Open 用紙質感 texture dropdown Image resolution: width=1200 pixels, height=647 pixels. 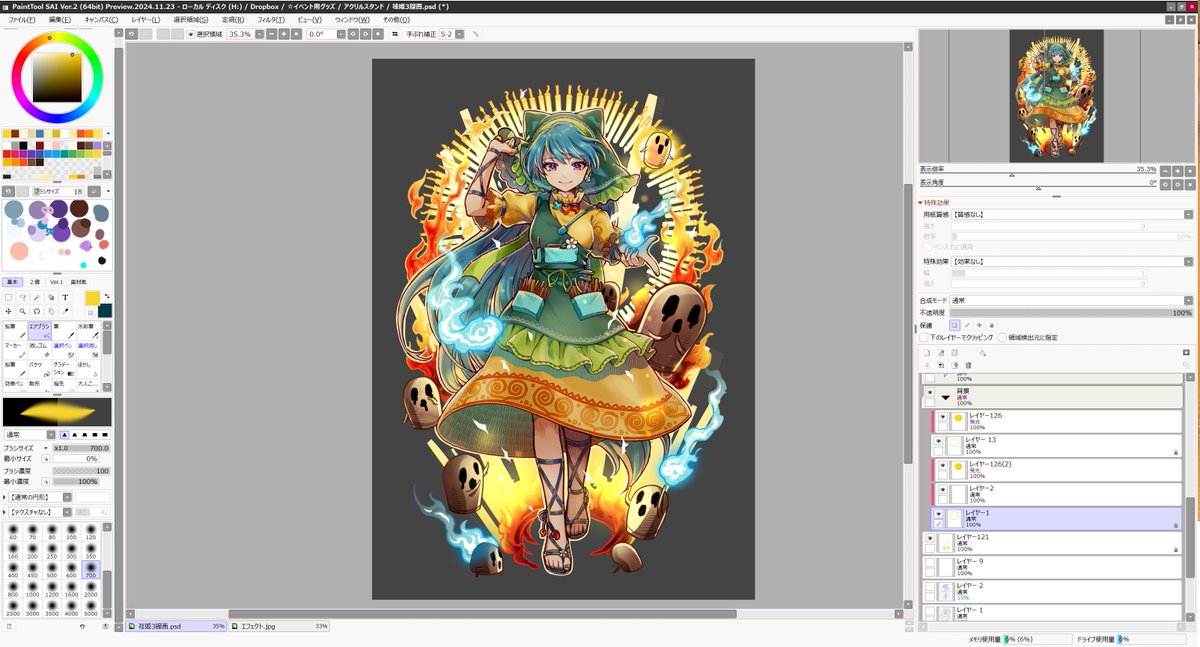(1188, 214)
